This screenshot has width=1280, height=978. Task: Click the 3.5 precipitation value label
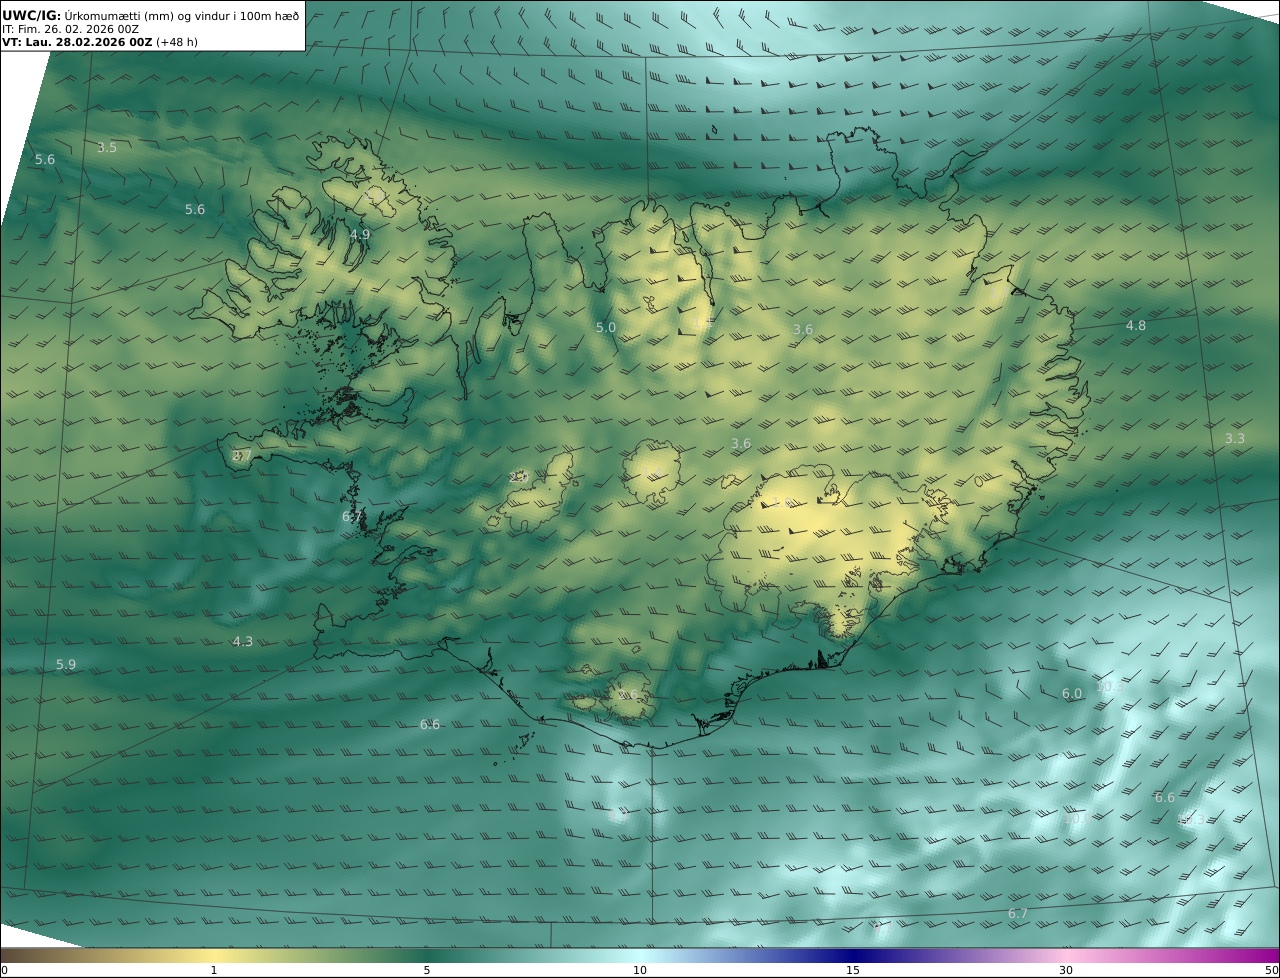(107, 148)
